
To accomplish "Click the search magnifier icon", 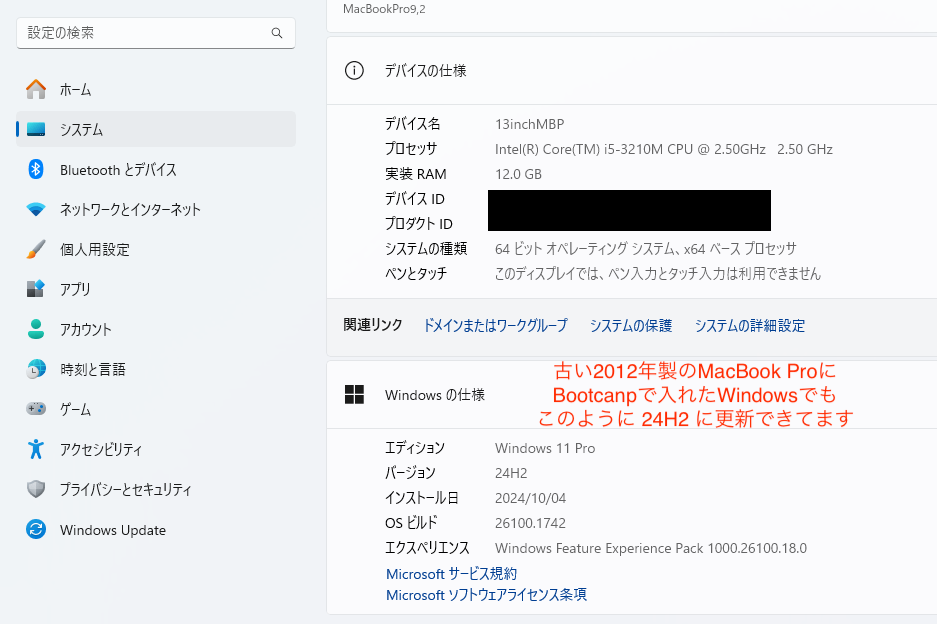I will coord(277,33).
